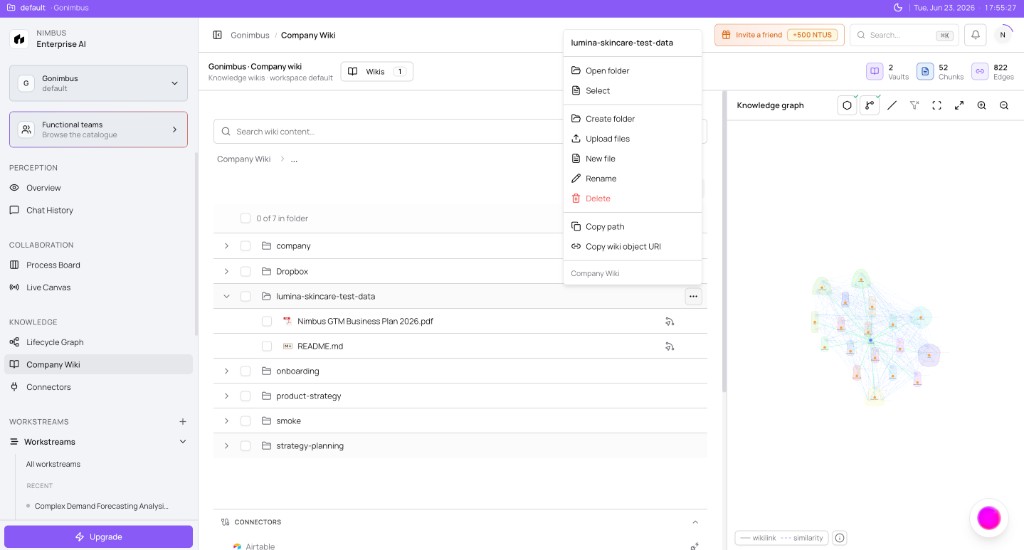Open the pink assistant bubble

(989, 518)
